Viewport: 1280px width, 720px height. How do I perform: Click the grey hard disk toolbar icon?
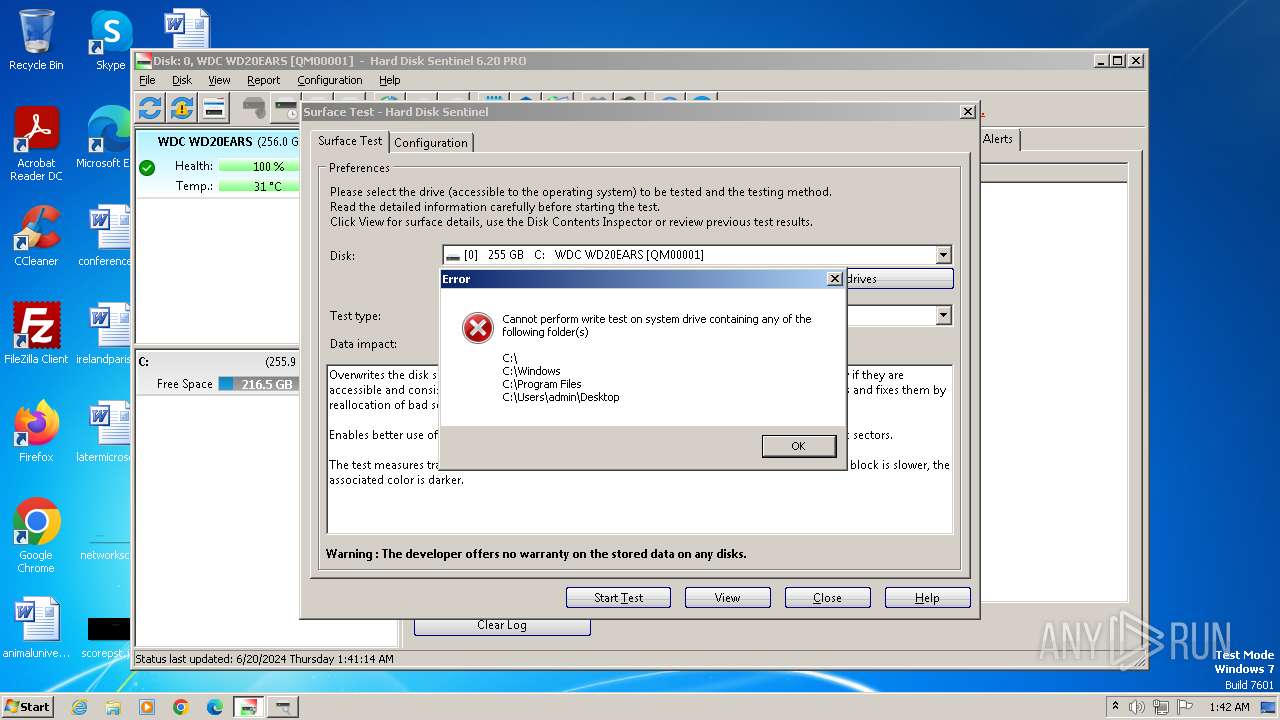(254, 108)
